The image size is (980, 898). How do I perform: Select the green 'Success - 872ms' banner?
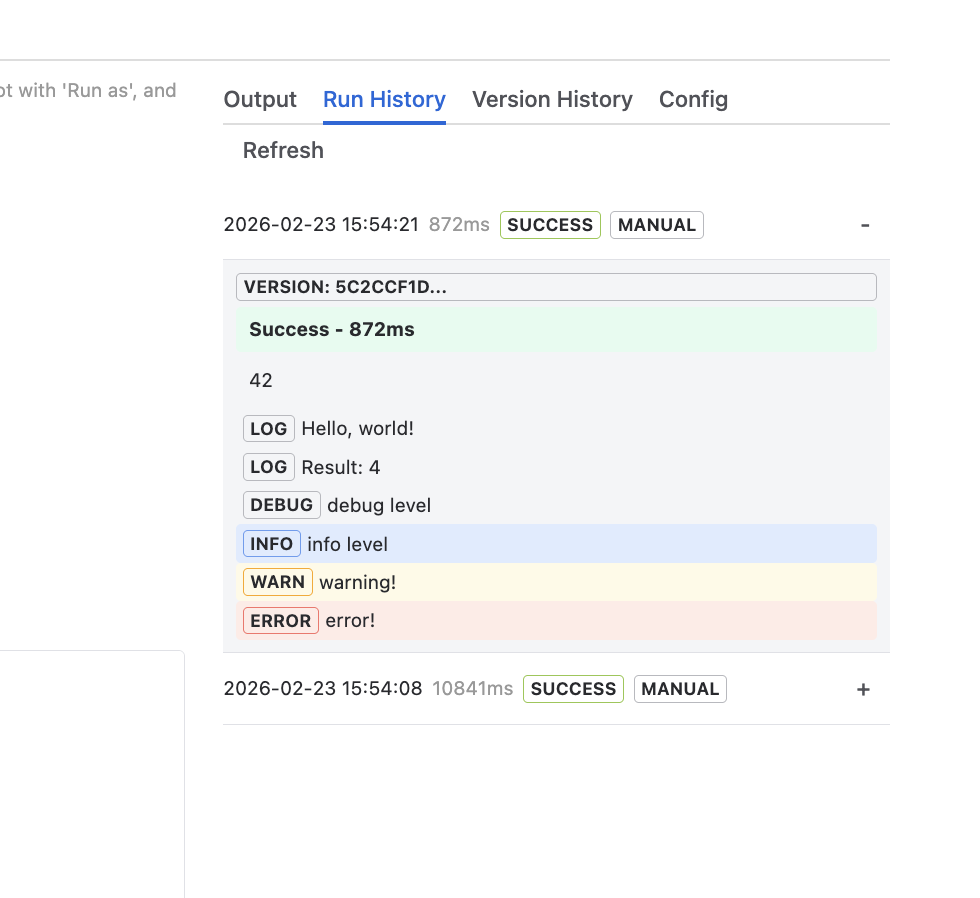click(x=555, y=330)
